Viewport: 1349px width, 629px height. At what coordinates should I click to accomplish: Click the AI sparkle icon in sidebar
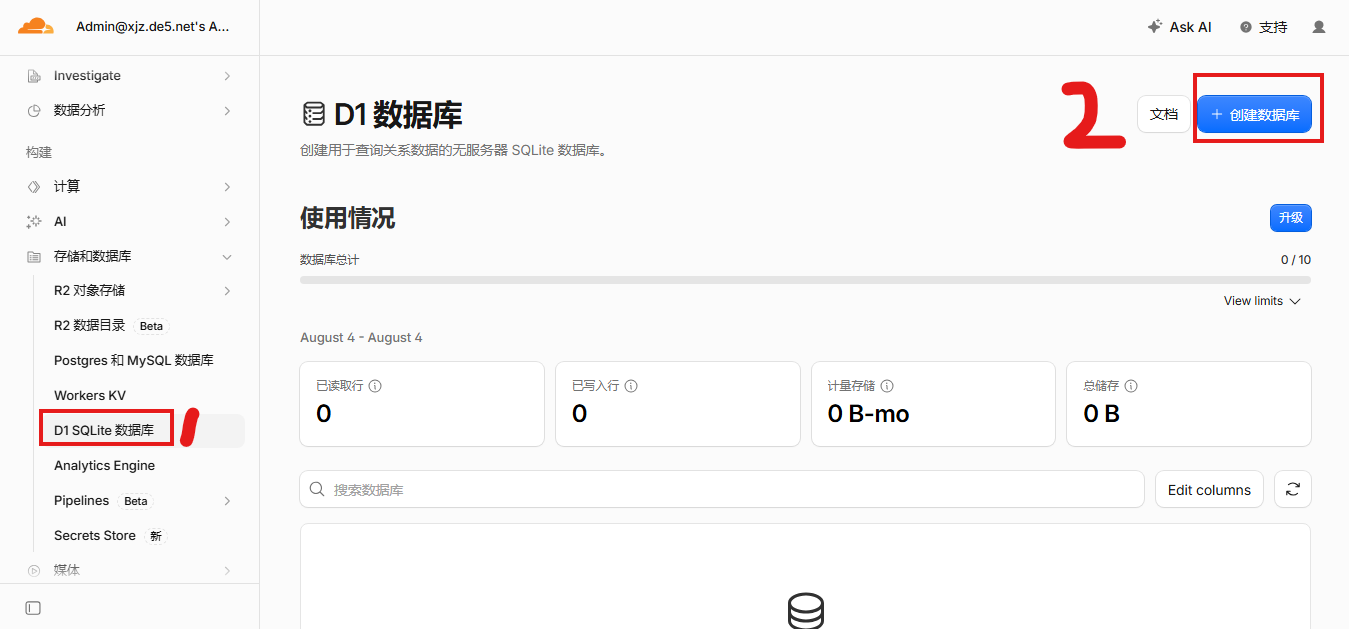(34, 221)
